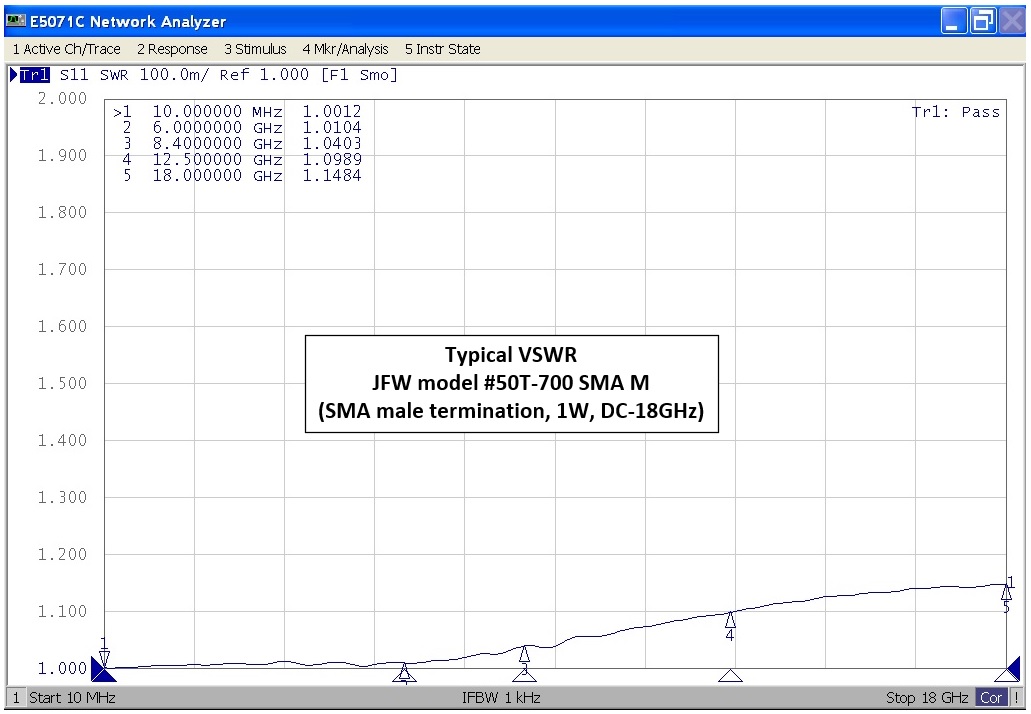Click the [F1 Smo] trace status indicator
The image size is (1031, 714).
coord(359,75)
